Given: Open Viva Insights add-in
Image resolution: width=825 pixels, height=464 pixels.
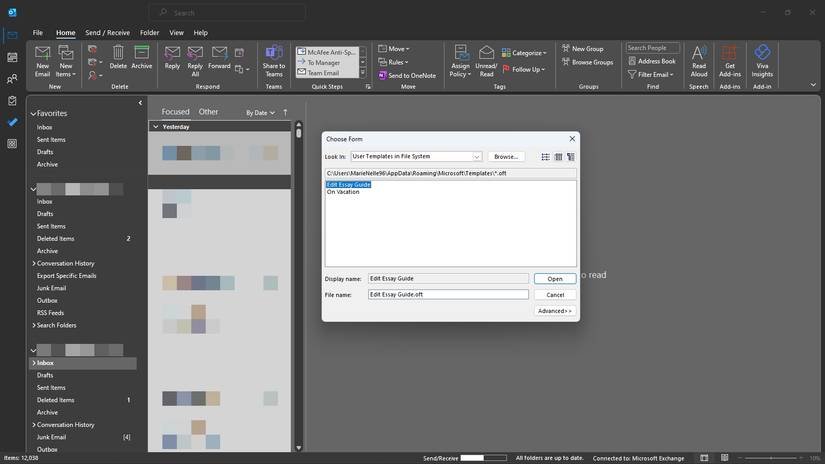Looking at the screenshot, I should point(762,61).
